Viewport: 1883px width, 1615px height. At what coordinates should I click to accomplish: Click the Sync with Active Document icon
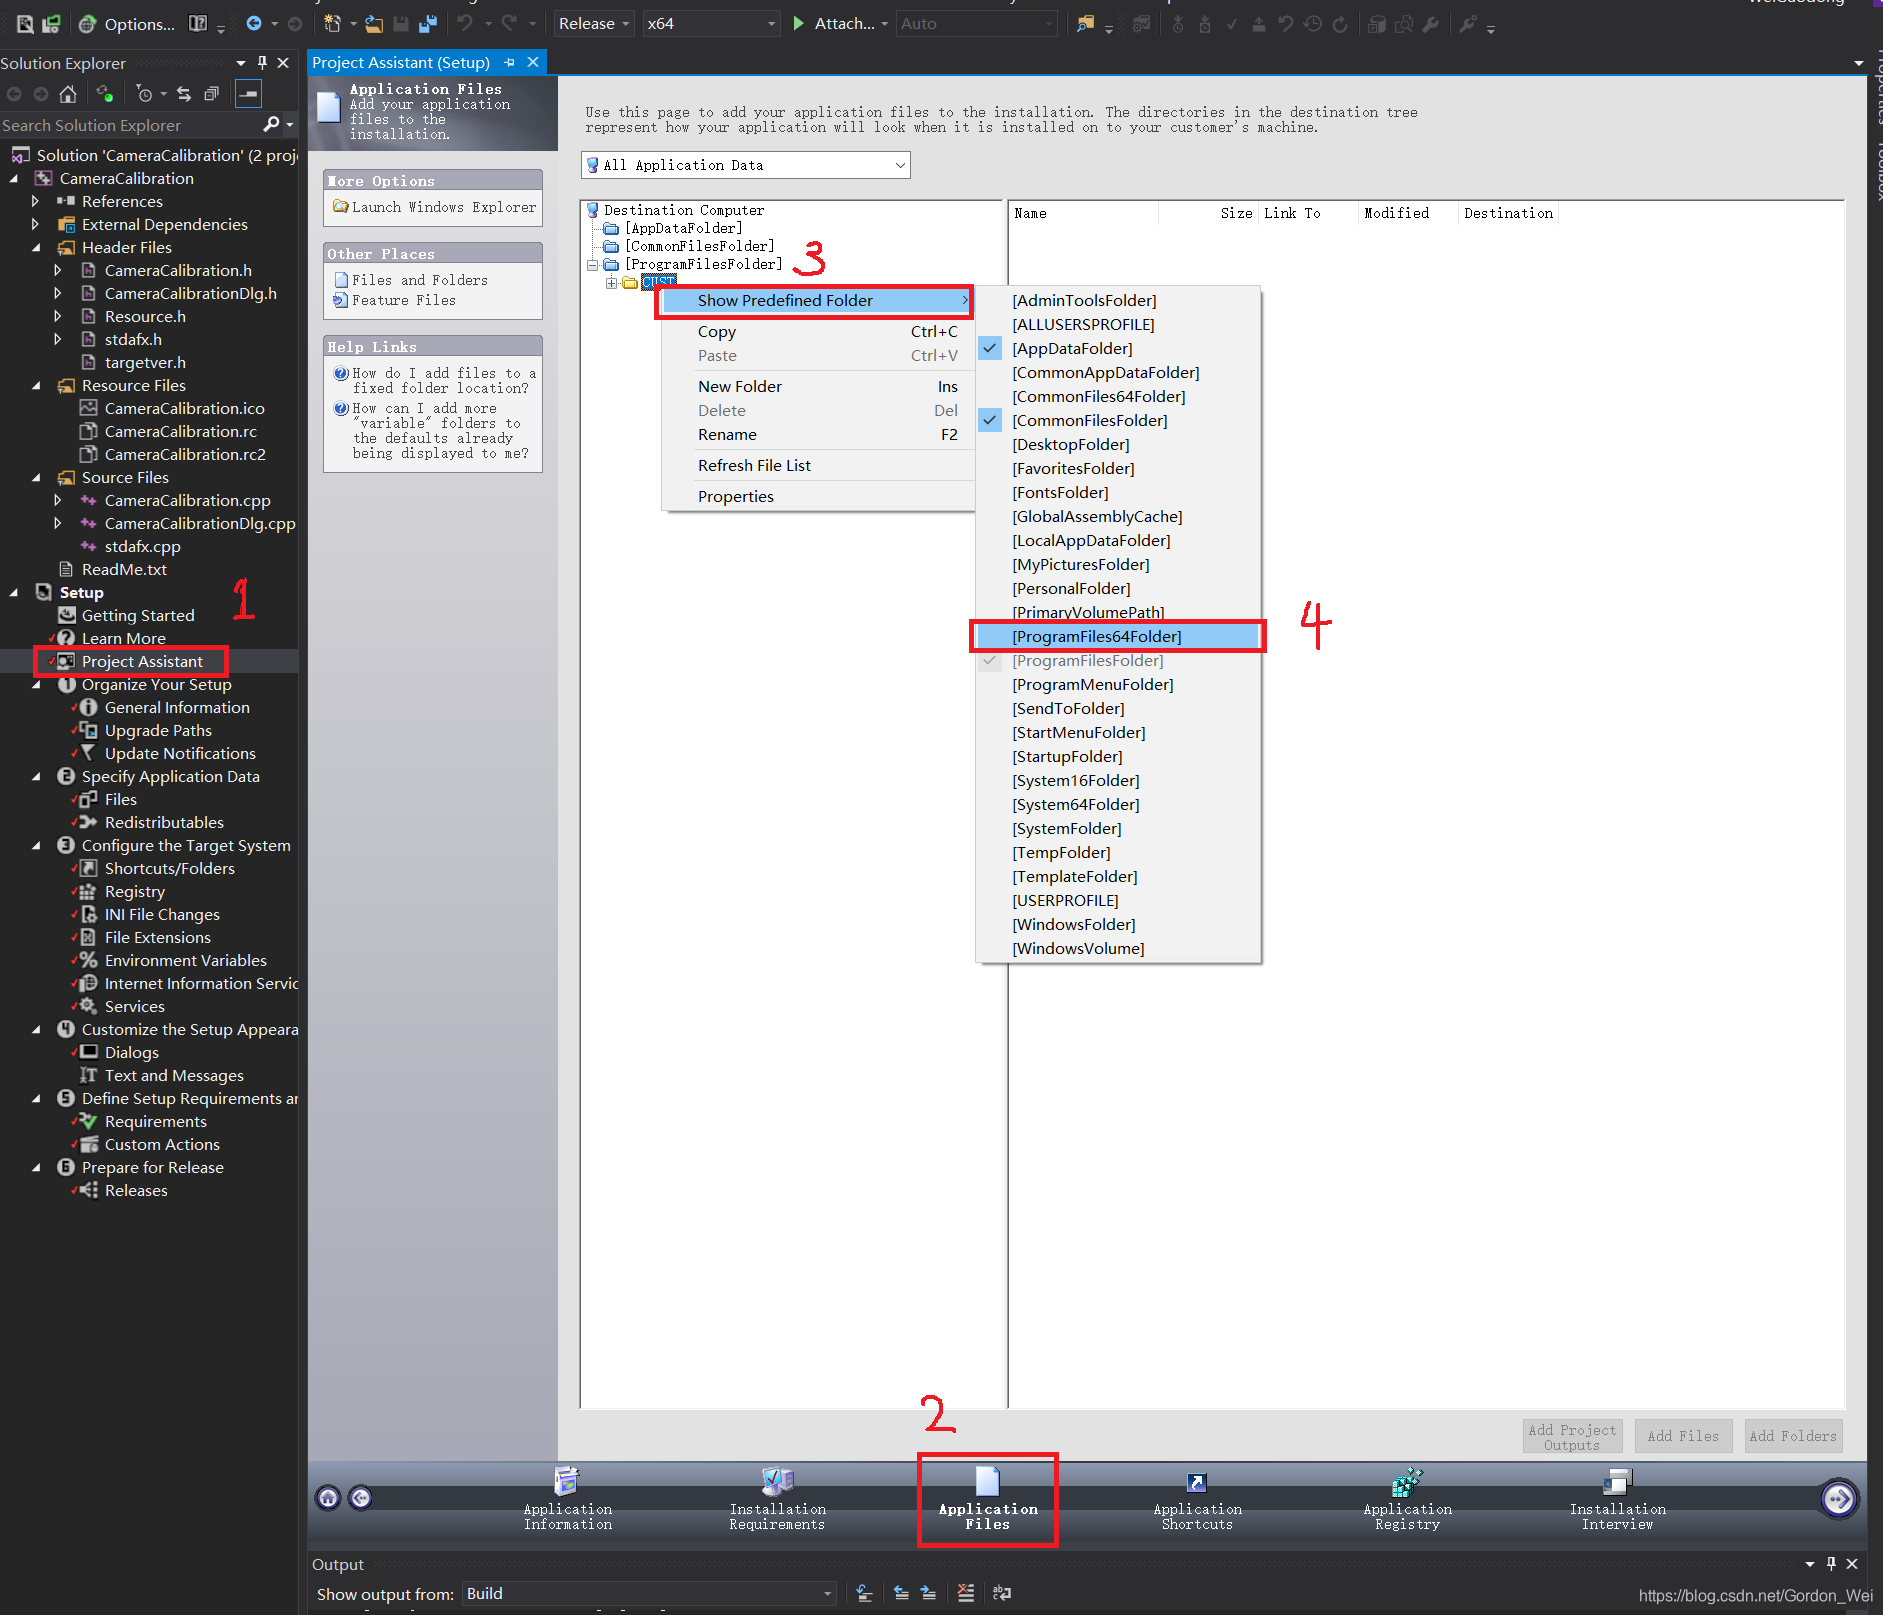click(x=184, y=94)
